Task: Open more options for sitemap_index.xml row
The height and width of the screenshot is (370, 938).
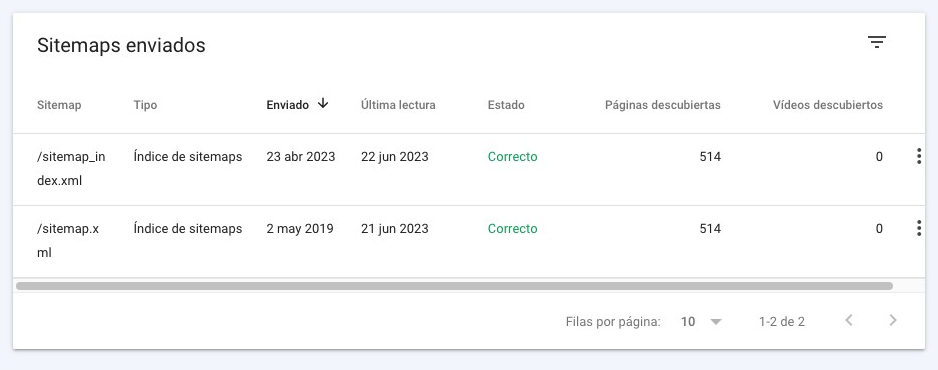Action: pyautogui.click(x=919, y=157)
